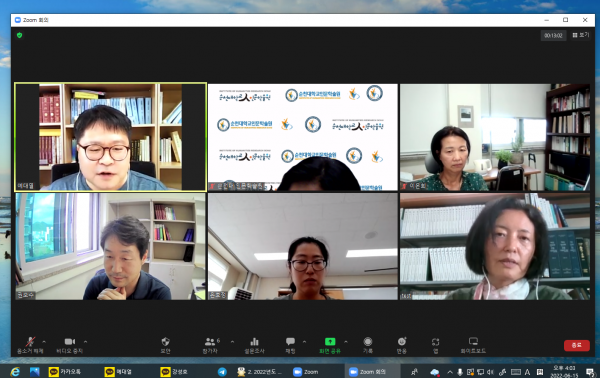
Task: Open Security shield options
Action: [165, 345]
